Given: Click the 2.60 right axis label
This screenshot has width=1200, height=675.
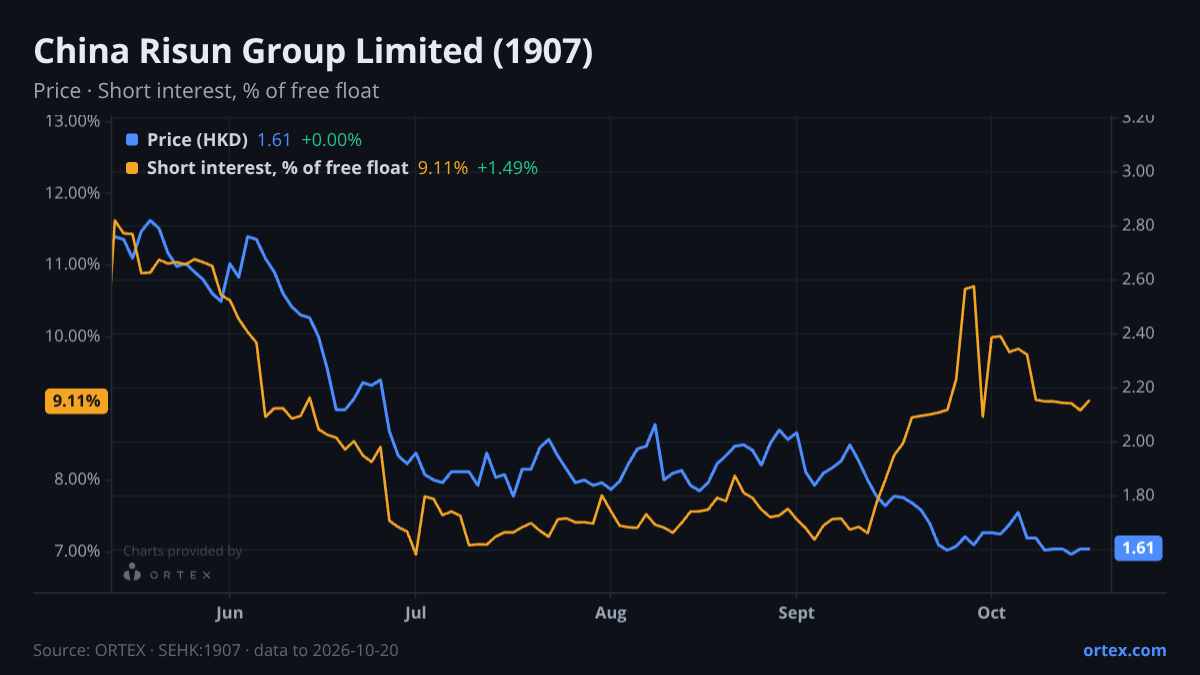Looking at the screenshot, I should 1139,279.
